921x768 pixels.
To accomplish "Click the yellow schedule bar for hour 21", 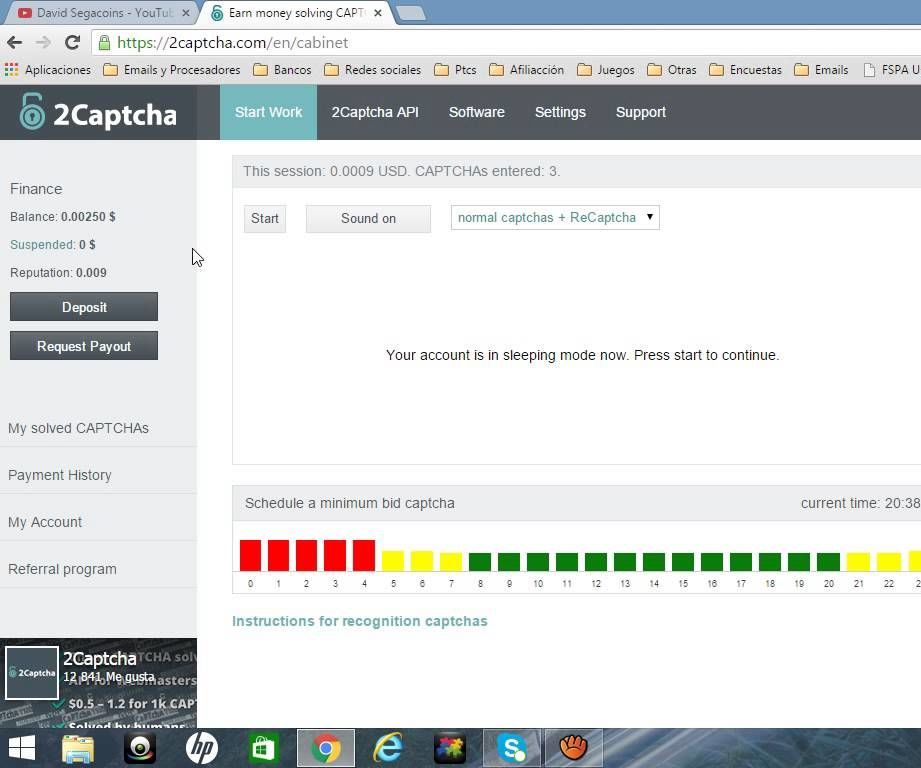I will click(x=858, y=561).
